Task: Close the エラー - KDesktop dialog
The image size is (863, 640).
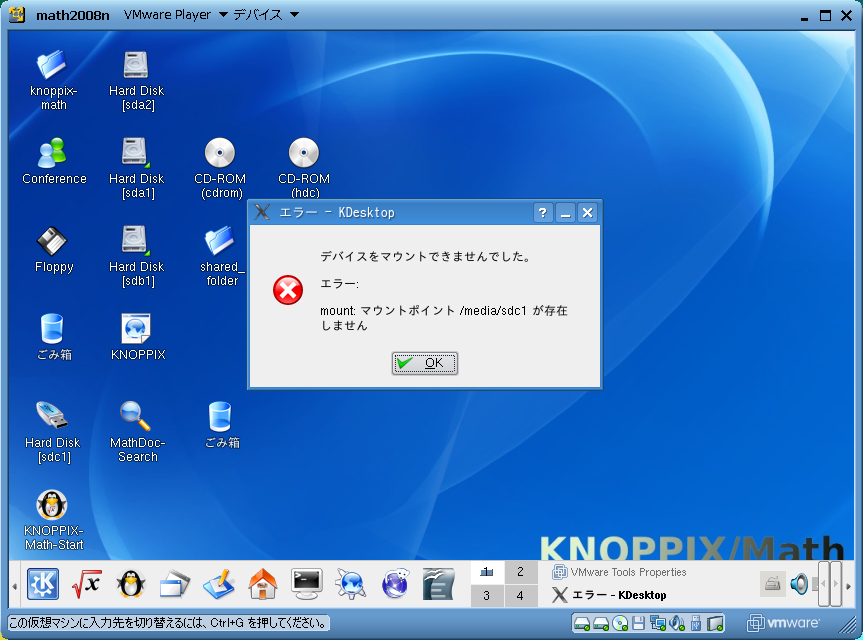Action: pyautogui.click(x=588, y=212)
